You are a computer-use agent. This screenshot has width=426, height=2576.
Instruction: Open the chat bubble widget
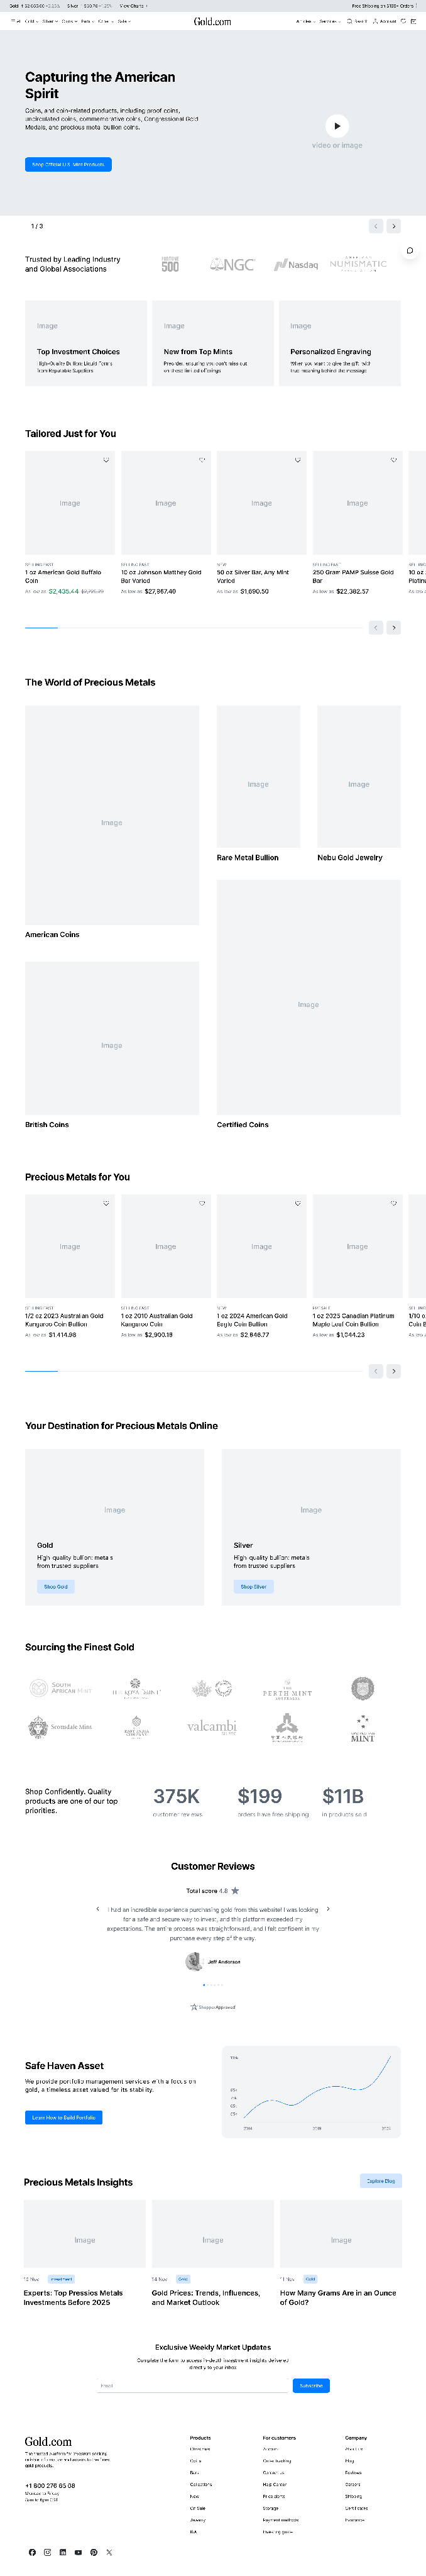(409, 250)
